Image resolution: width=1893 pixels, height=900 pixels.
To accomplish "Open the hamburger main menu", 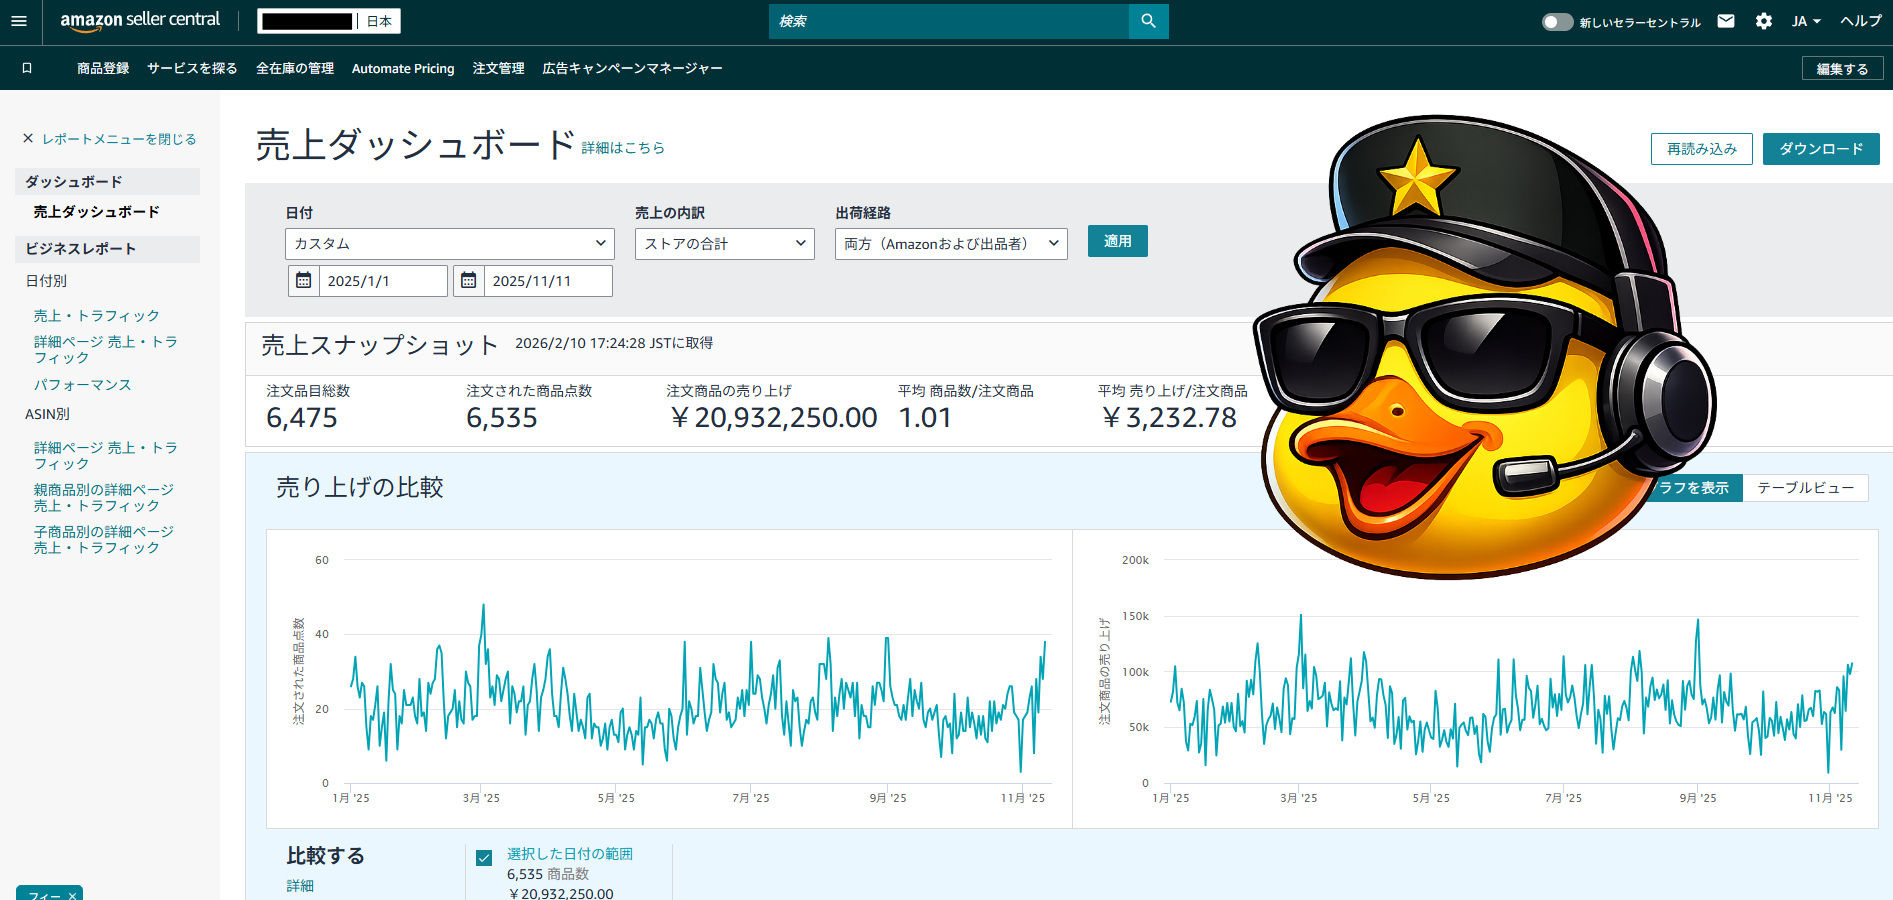I will click(x=19, y=21).
